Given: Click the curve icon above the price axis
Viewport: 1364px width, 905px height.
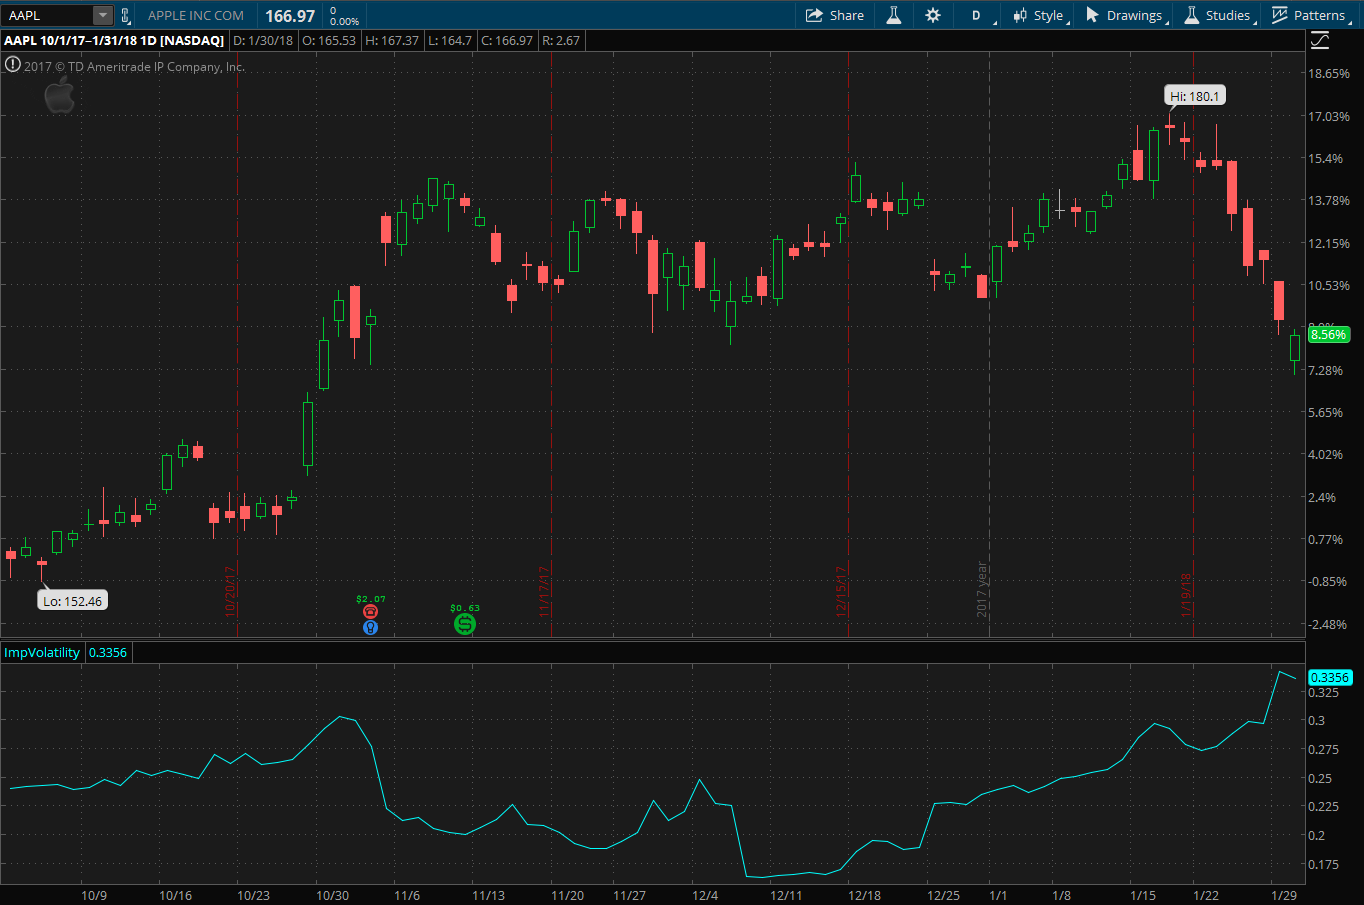Looking at the screenshot, I should 1320,40.
